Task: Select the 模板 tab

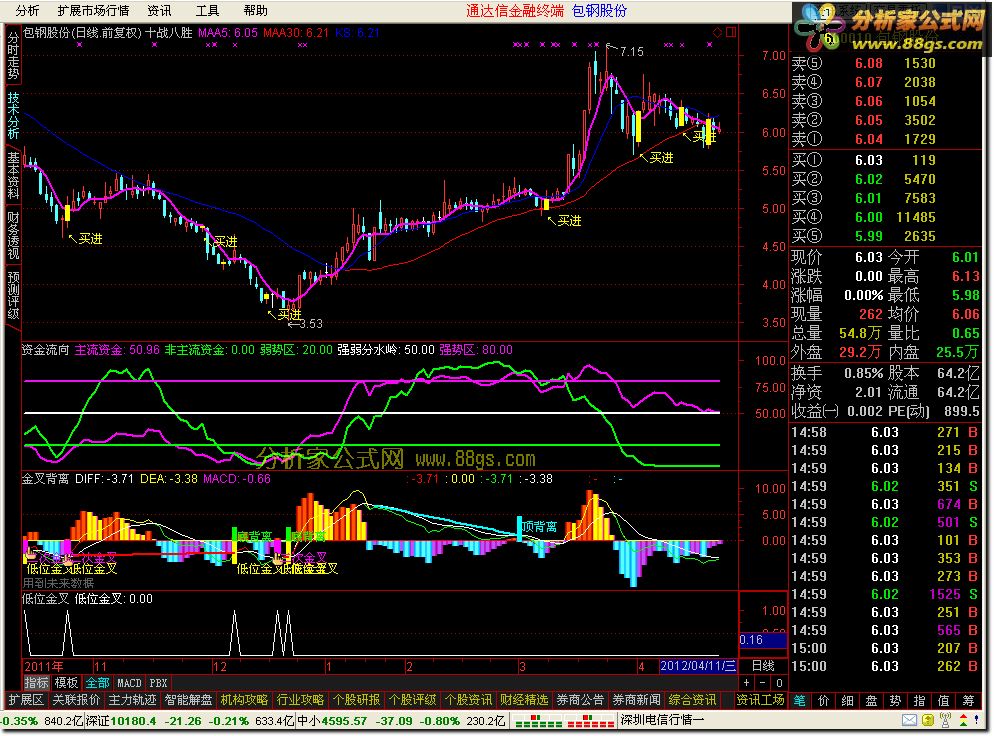Action: click(x=66, y=683)
